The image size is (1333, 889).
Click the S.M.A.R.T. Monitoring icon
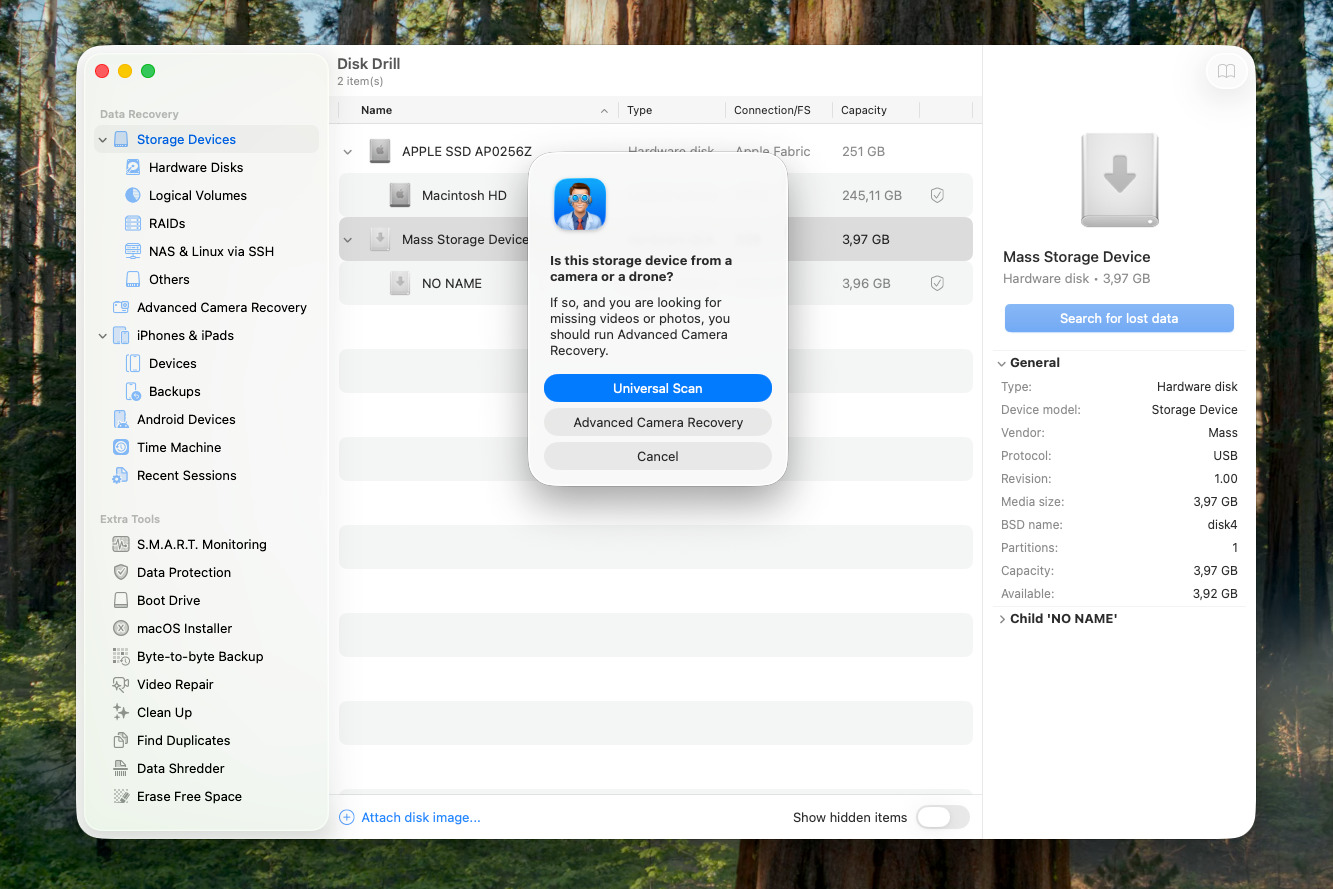click(x=121, y=544)
